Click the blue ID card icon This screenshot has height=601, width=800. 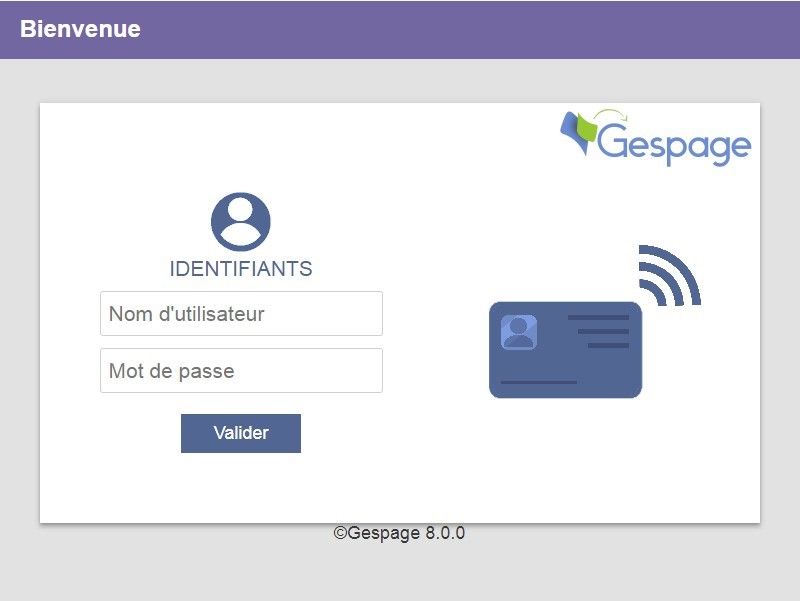tap(565, 350)
